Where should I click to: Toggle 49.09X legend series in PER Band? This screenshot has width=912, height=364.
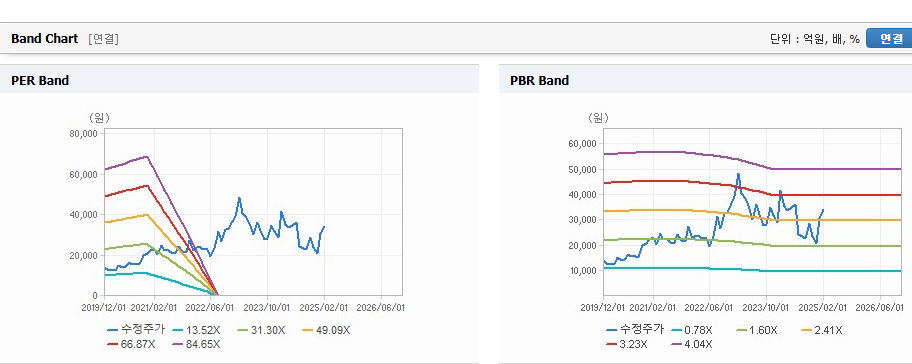[326, 330]
